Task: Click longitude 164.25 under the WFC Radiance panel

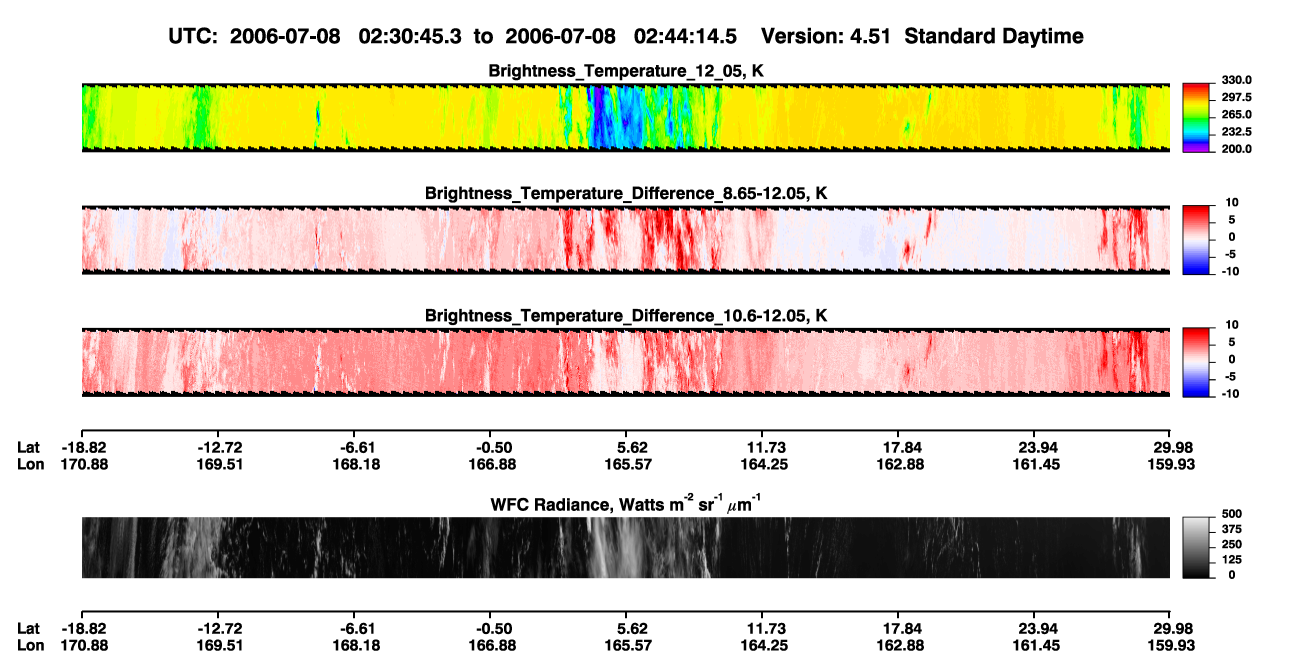Action: pos(765,646)
